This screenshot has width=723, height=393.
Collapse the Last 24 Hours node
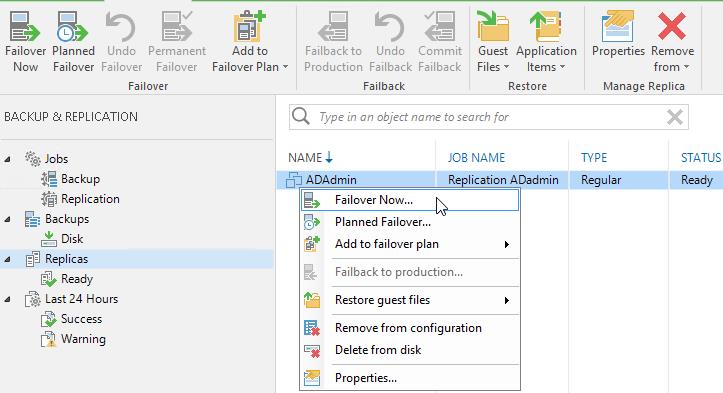(7, 299)
